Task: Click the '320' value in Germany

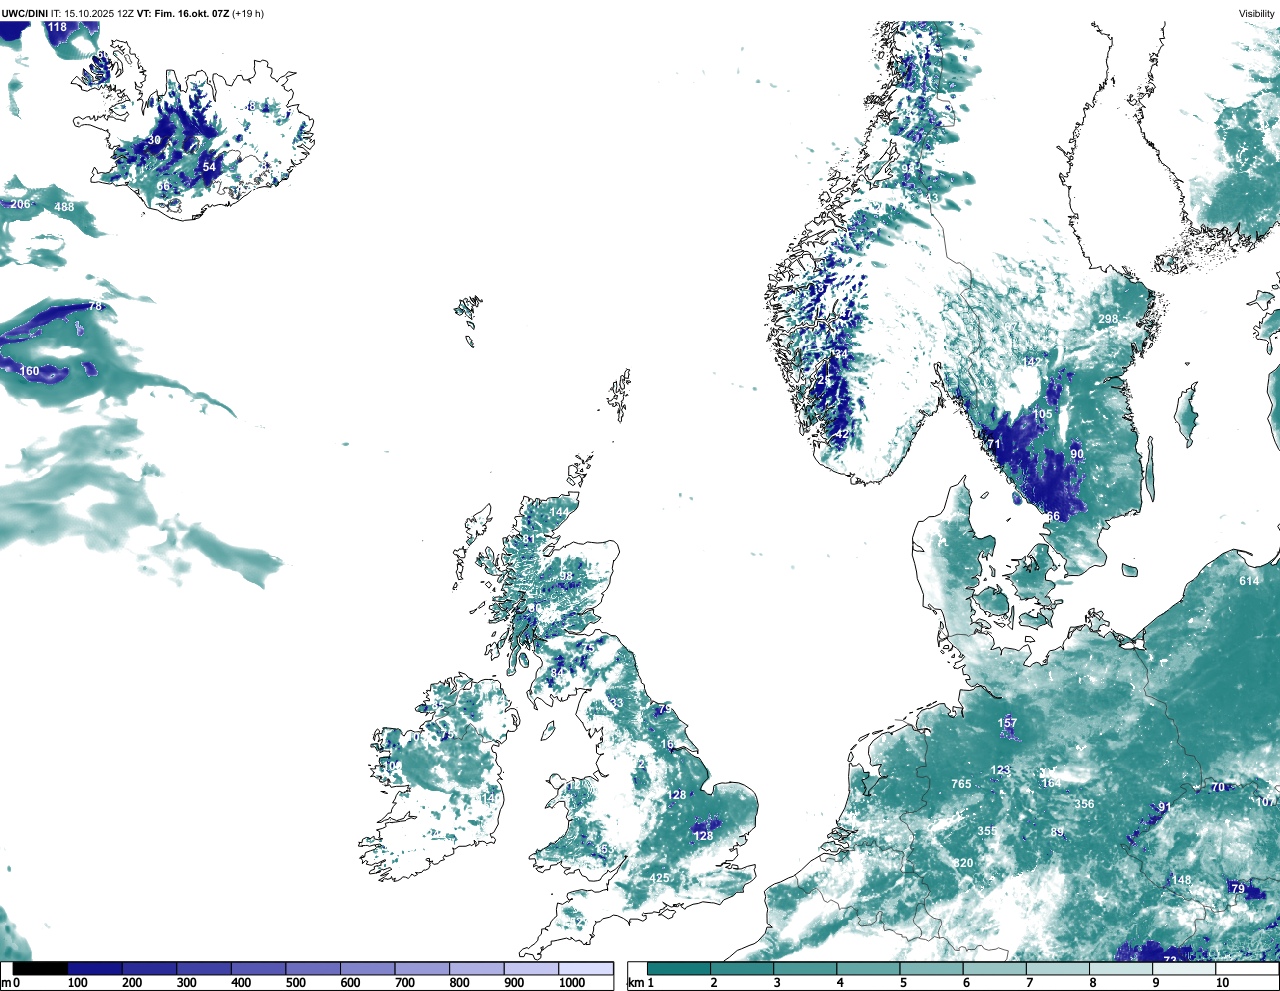Action: tap(963, 863)
